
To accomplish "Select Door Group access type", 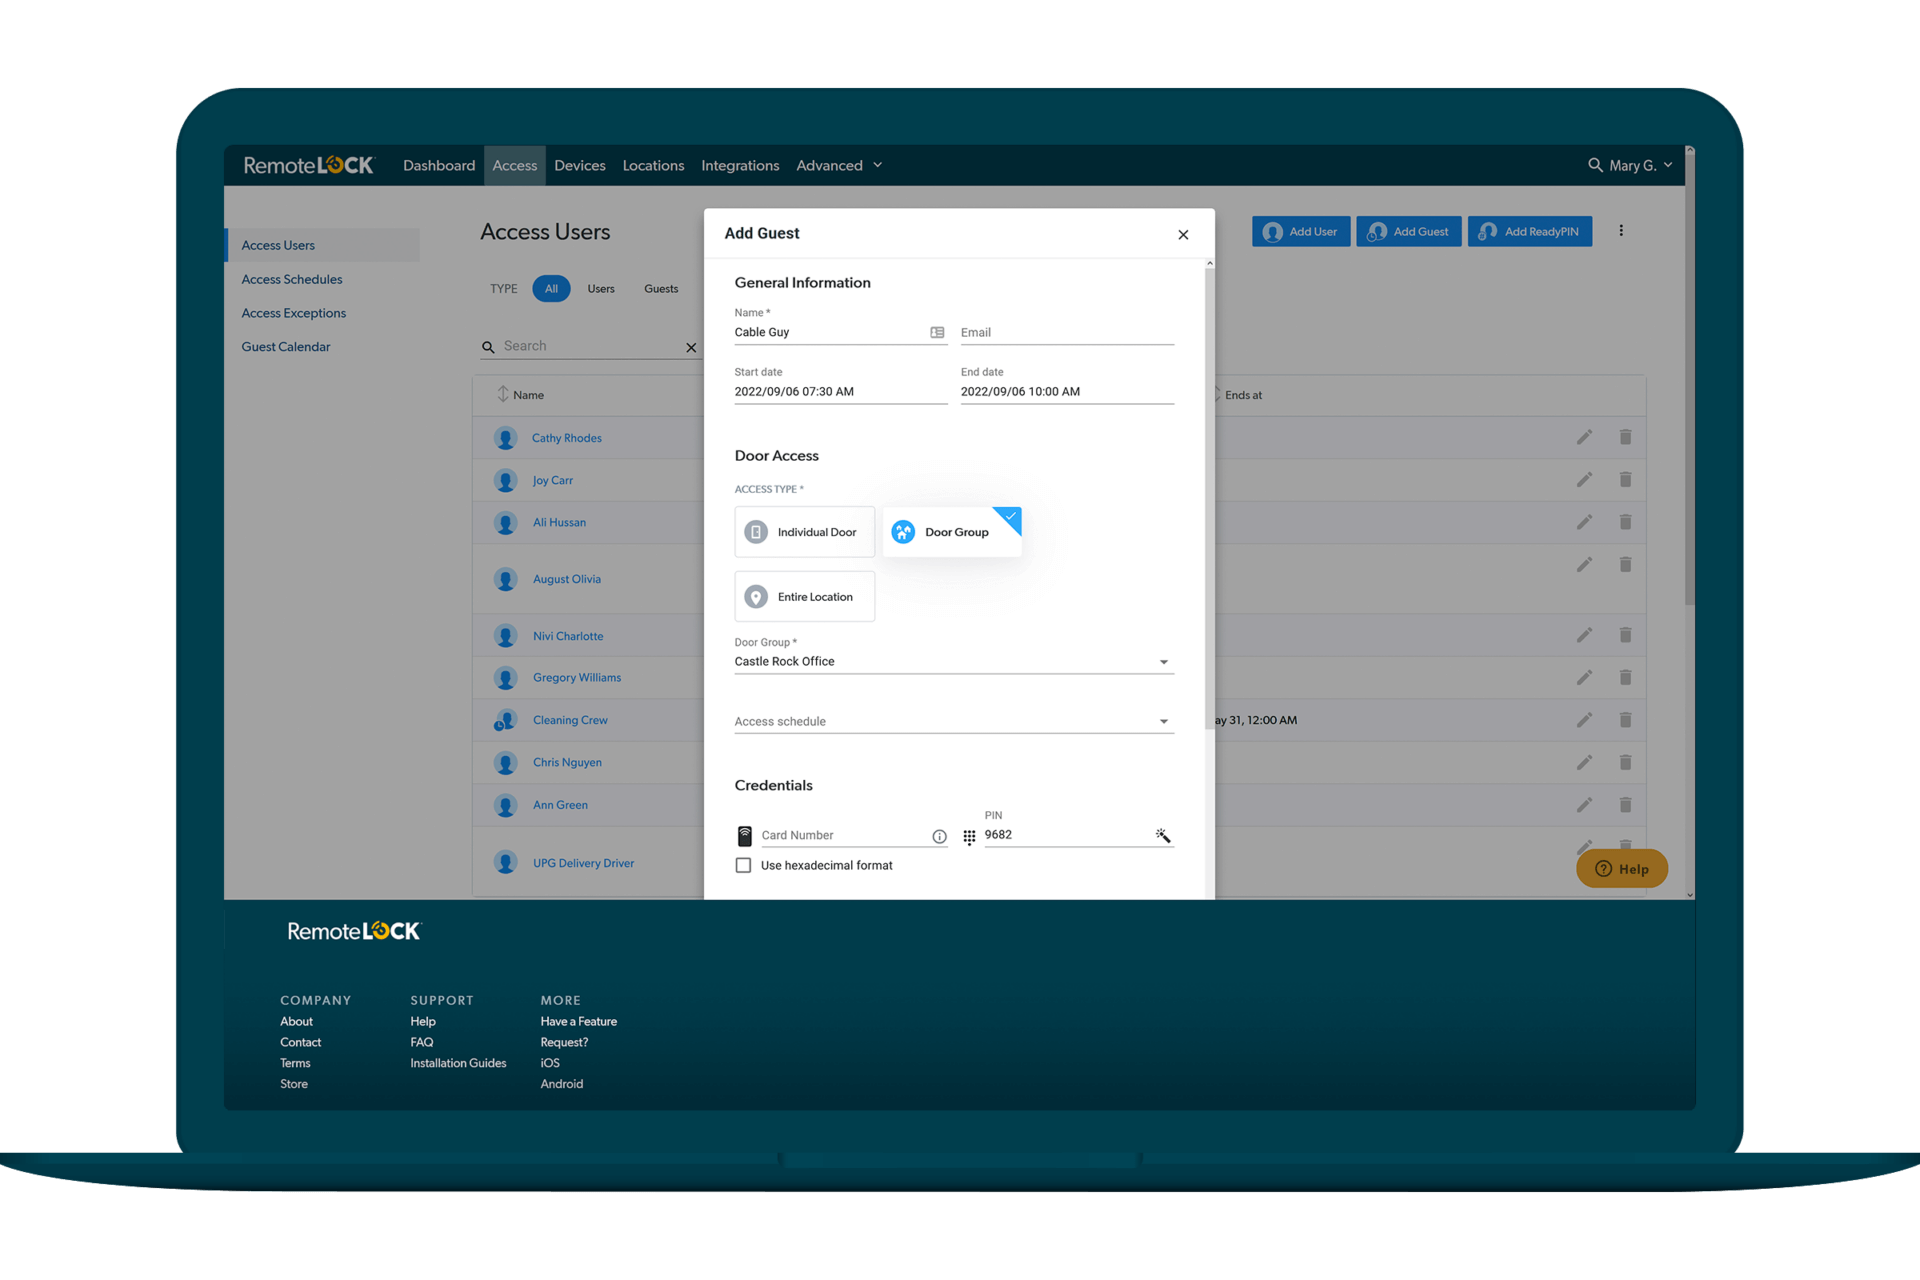I will pyautogui.click(x=952, y=532).
